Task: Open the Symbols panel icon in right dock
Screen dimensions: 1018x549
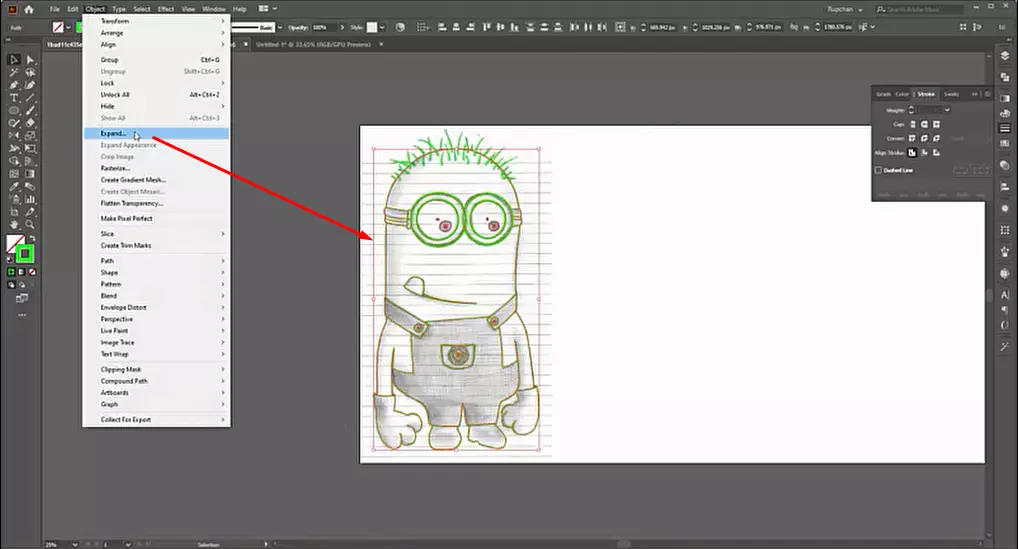Action: coord(1005,252)
